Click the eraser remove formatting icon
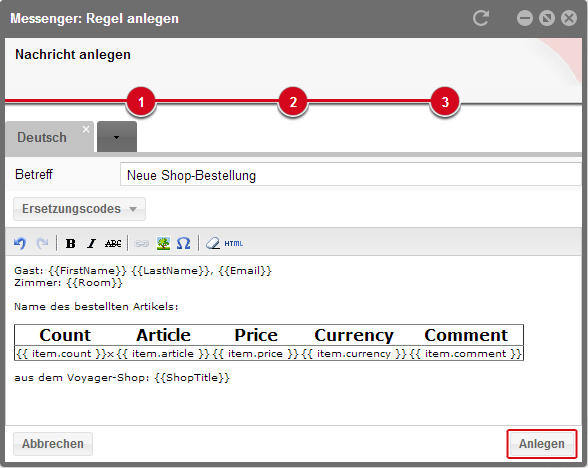The width and height of the screenshot is (588, 468). point(213,243)
